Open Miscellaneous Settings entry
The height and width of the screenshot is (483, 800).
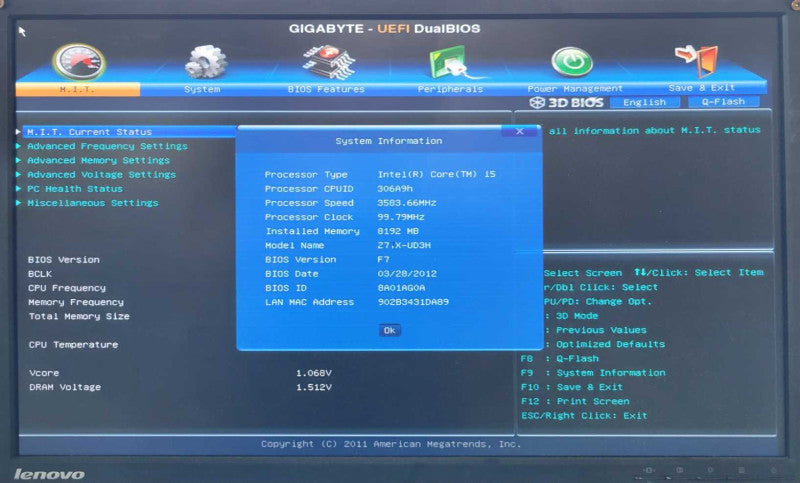pyautogui.click(x=93, y=203)
